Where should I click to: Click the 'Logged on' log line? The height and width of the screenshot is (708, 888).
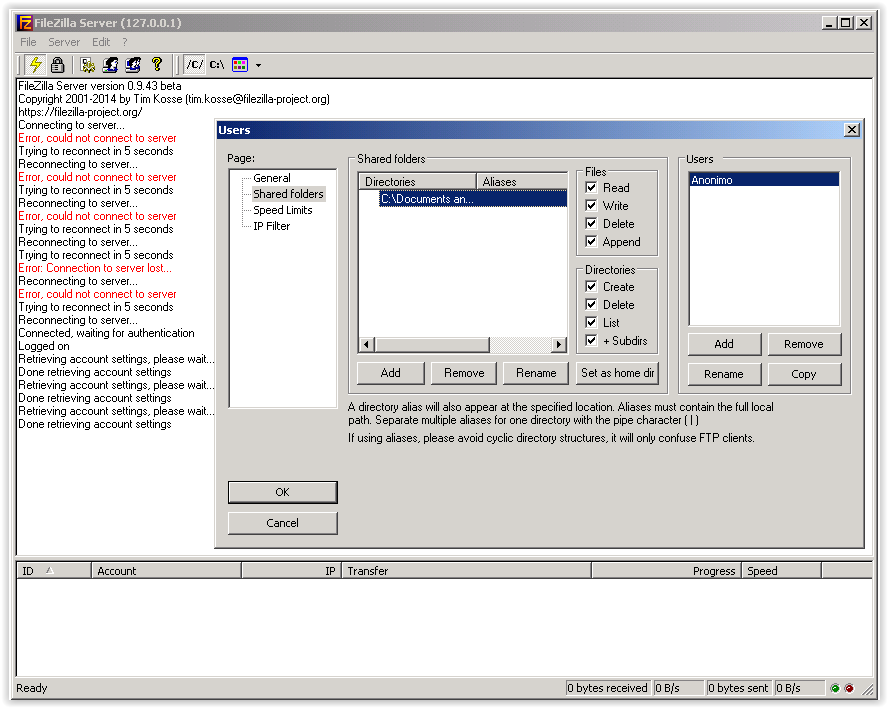[x=44, y=347]
